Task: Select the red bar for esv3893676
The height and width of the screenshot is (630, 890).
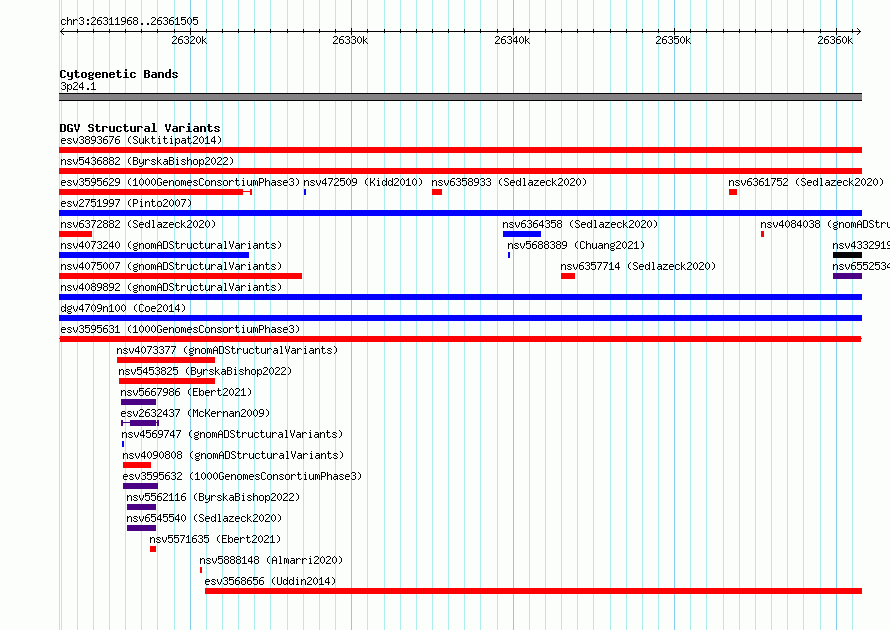Action: point(460,150)
